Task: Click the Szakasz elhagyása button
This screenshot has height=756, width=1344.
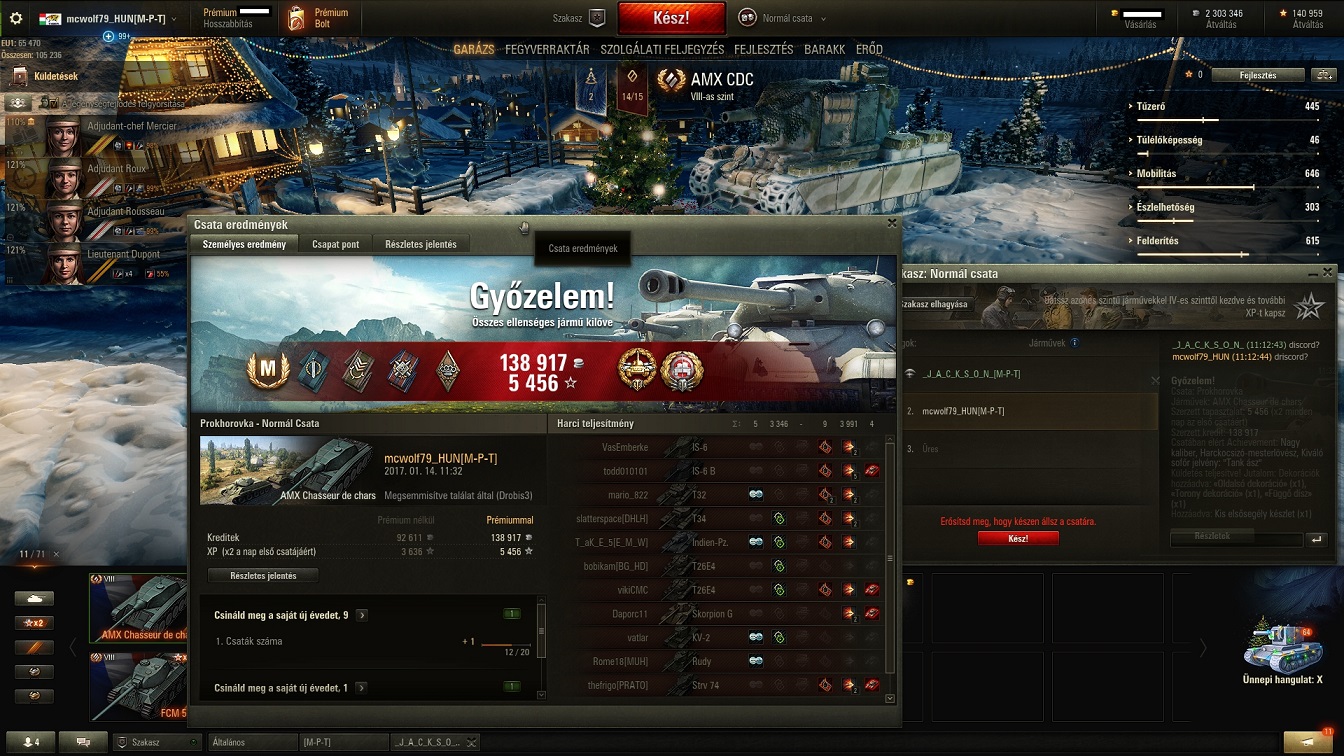Action: click(x=935, y=304)
